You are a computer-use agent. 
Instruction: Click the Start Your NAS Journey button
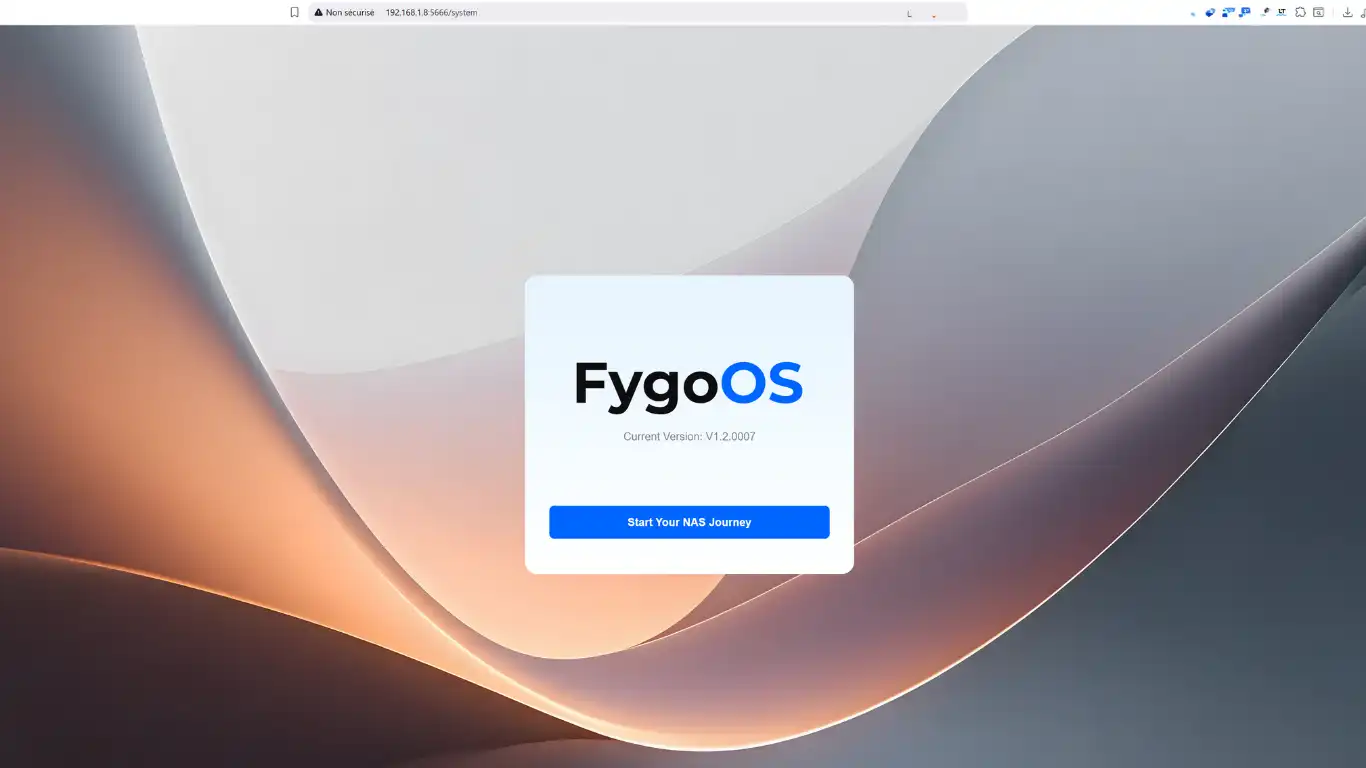[689, 522]
